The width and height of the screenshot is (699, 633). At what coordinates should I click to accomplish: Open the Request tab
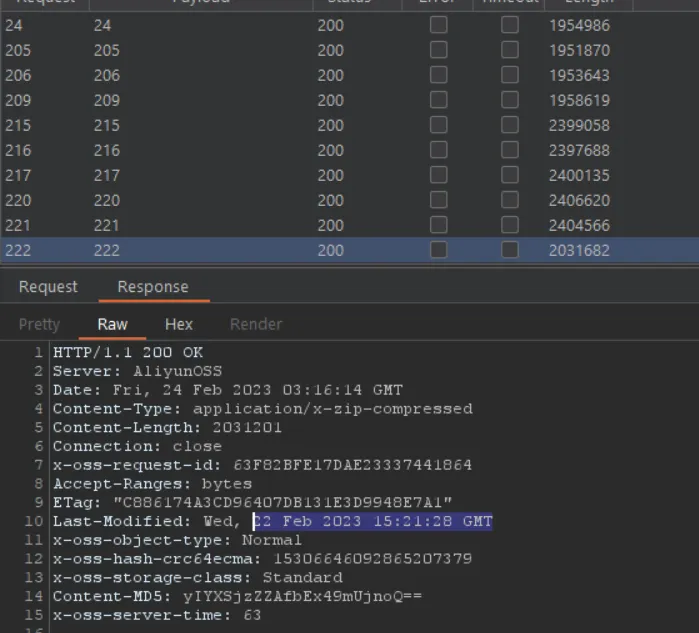48,287
